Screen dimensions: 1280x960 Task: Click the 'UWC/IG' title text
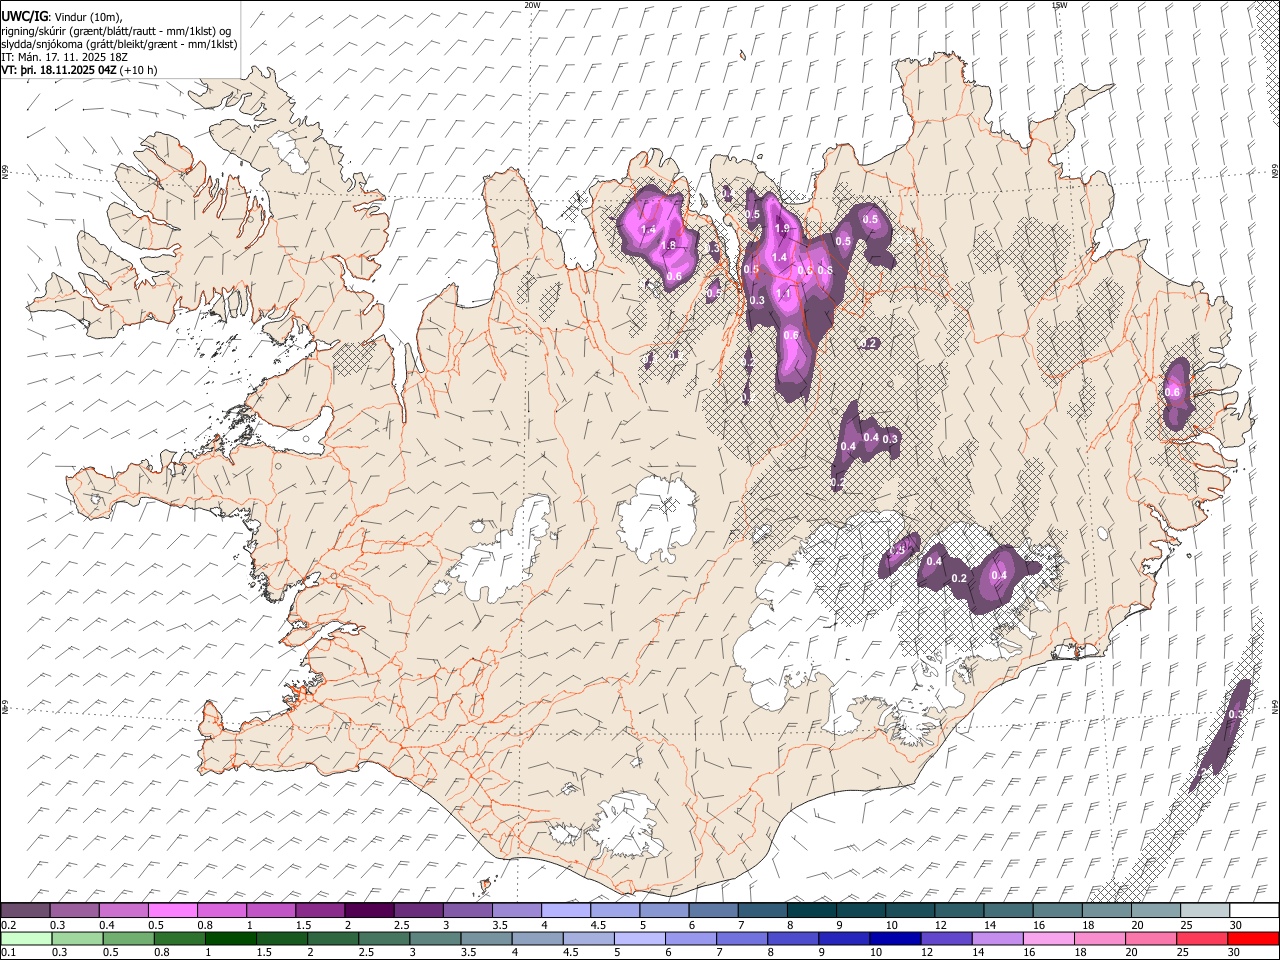pyautogui.click(x=24, y=17)
